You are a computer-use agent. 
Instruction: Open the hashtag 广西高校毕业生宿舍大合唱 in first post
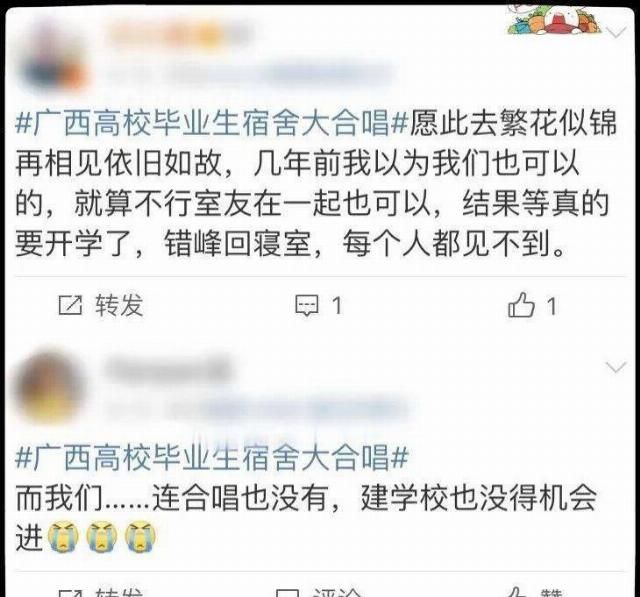click(211, 123)
